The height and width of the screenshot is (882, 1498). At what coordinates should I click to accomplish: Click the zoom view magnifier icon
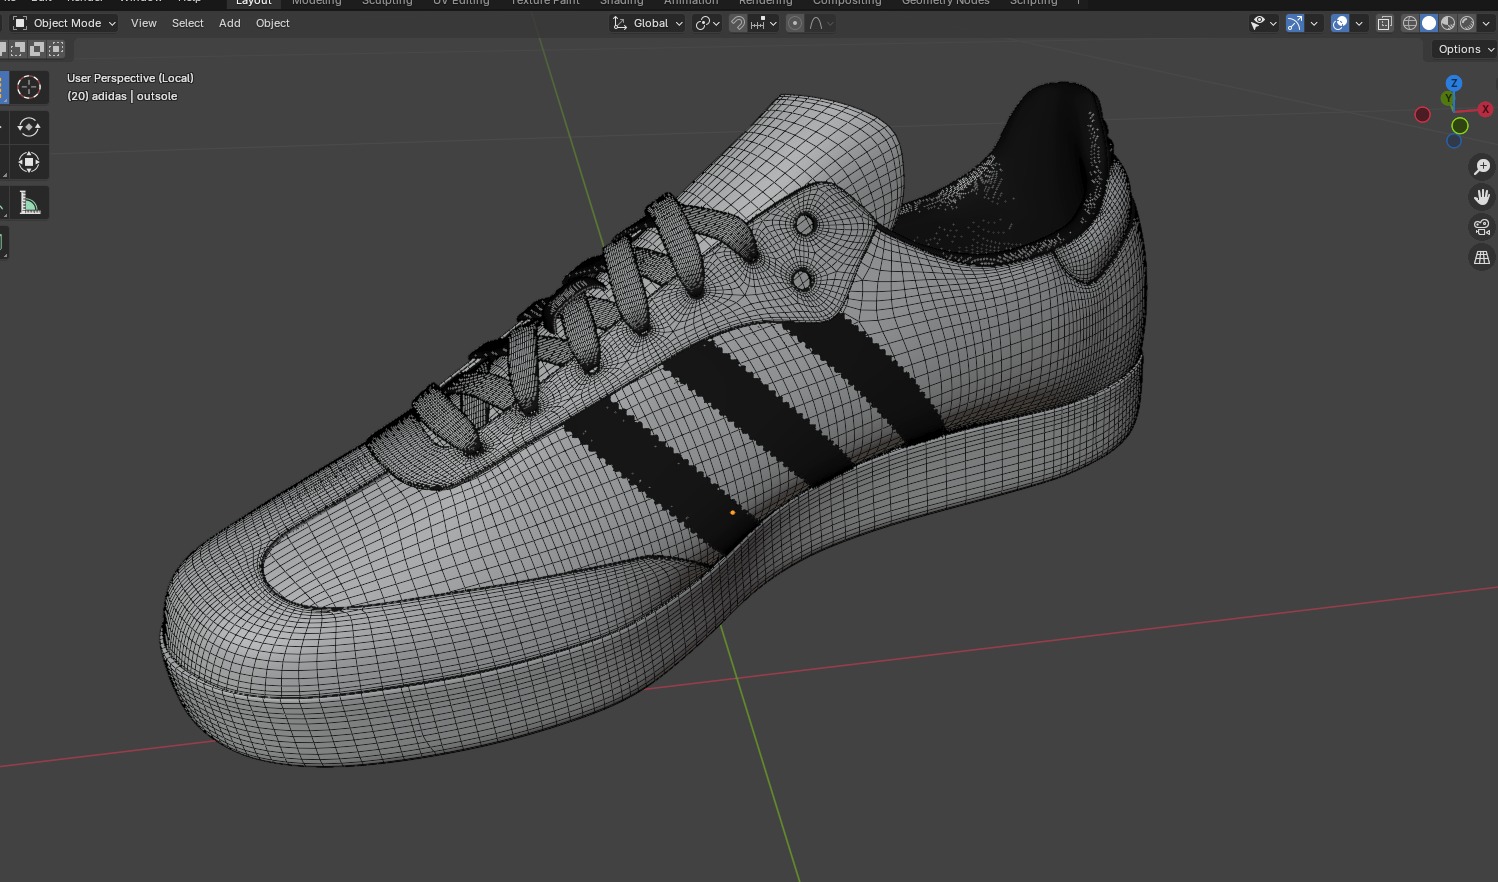tap(1482, 167)
